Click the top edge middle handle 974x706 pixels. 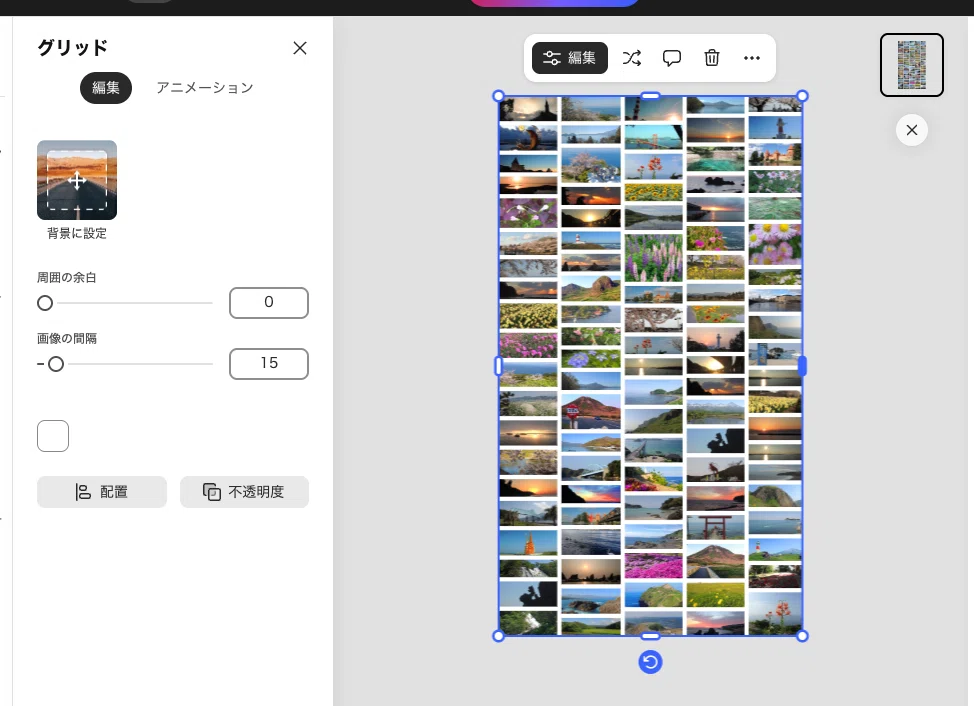pos(650,96)
